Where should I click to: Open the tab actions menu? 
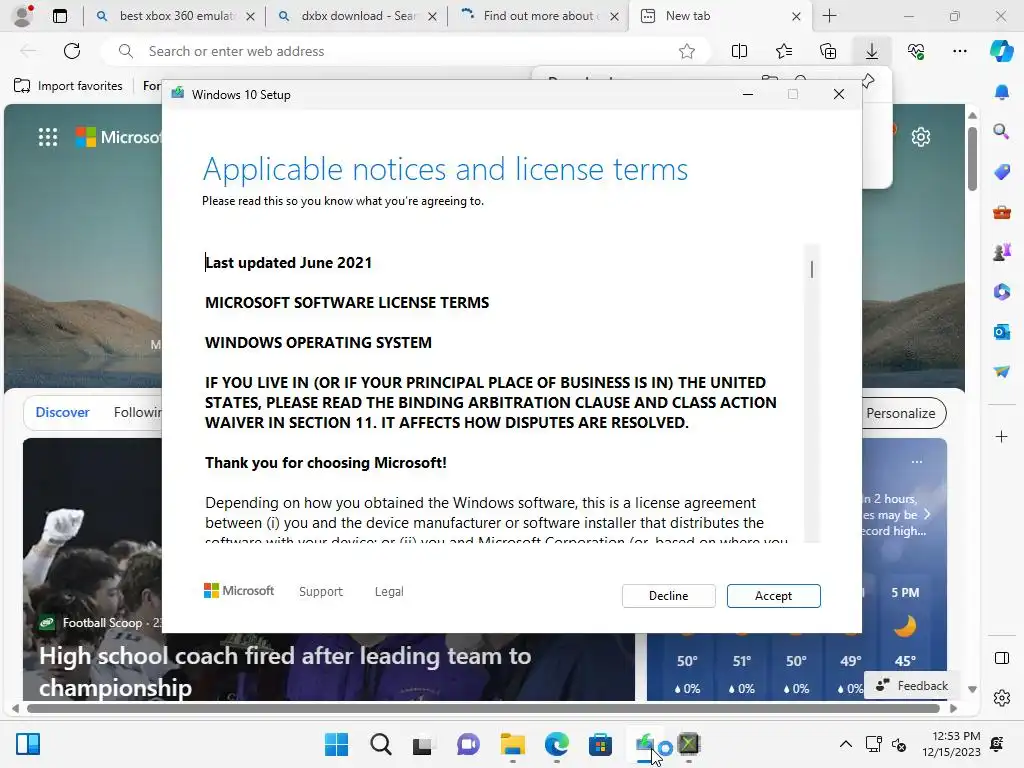click(x=60, y=16)
